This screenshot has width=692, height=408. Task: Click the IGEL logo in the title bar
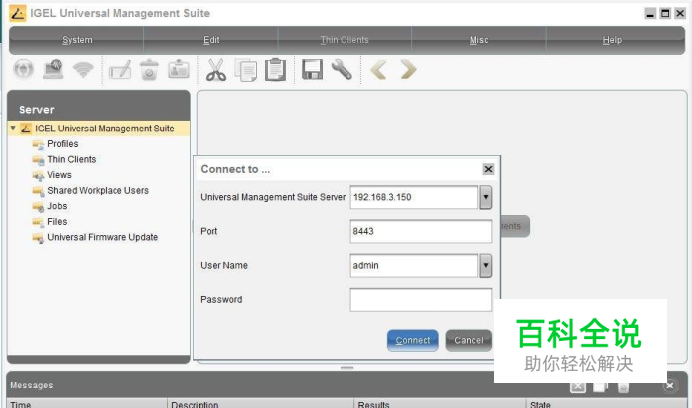18,13
